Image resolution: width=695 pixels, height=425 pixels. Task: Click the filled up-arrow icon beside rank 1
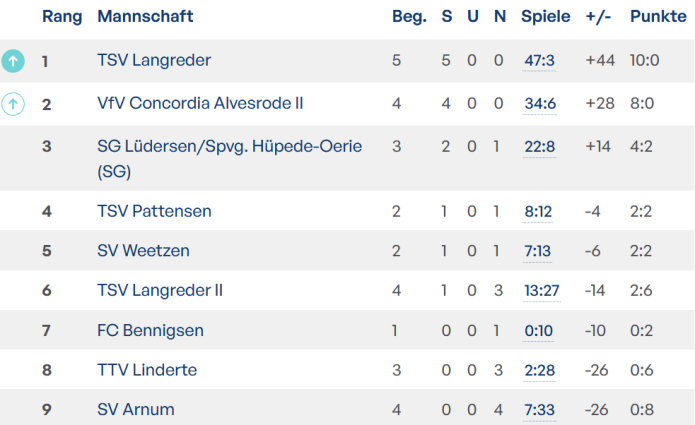tap(13, 61)
